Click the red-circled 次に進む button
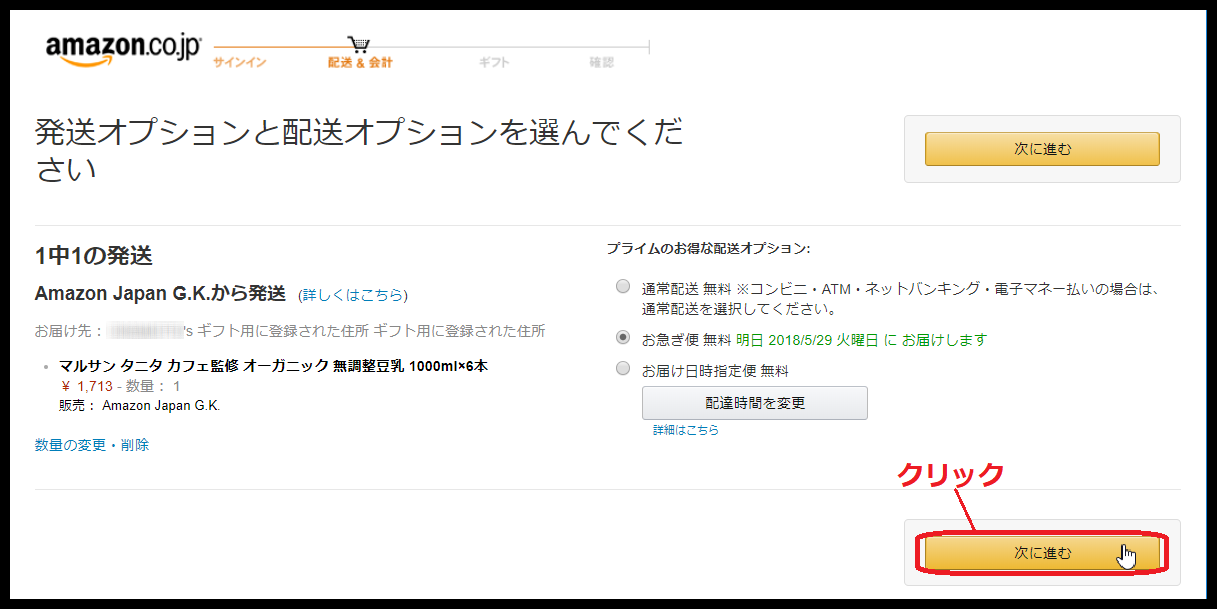The image size is (1217, 609). coord(1042,552)
